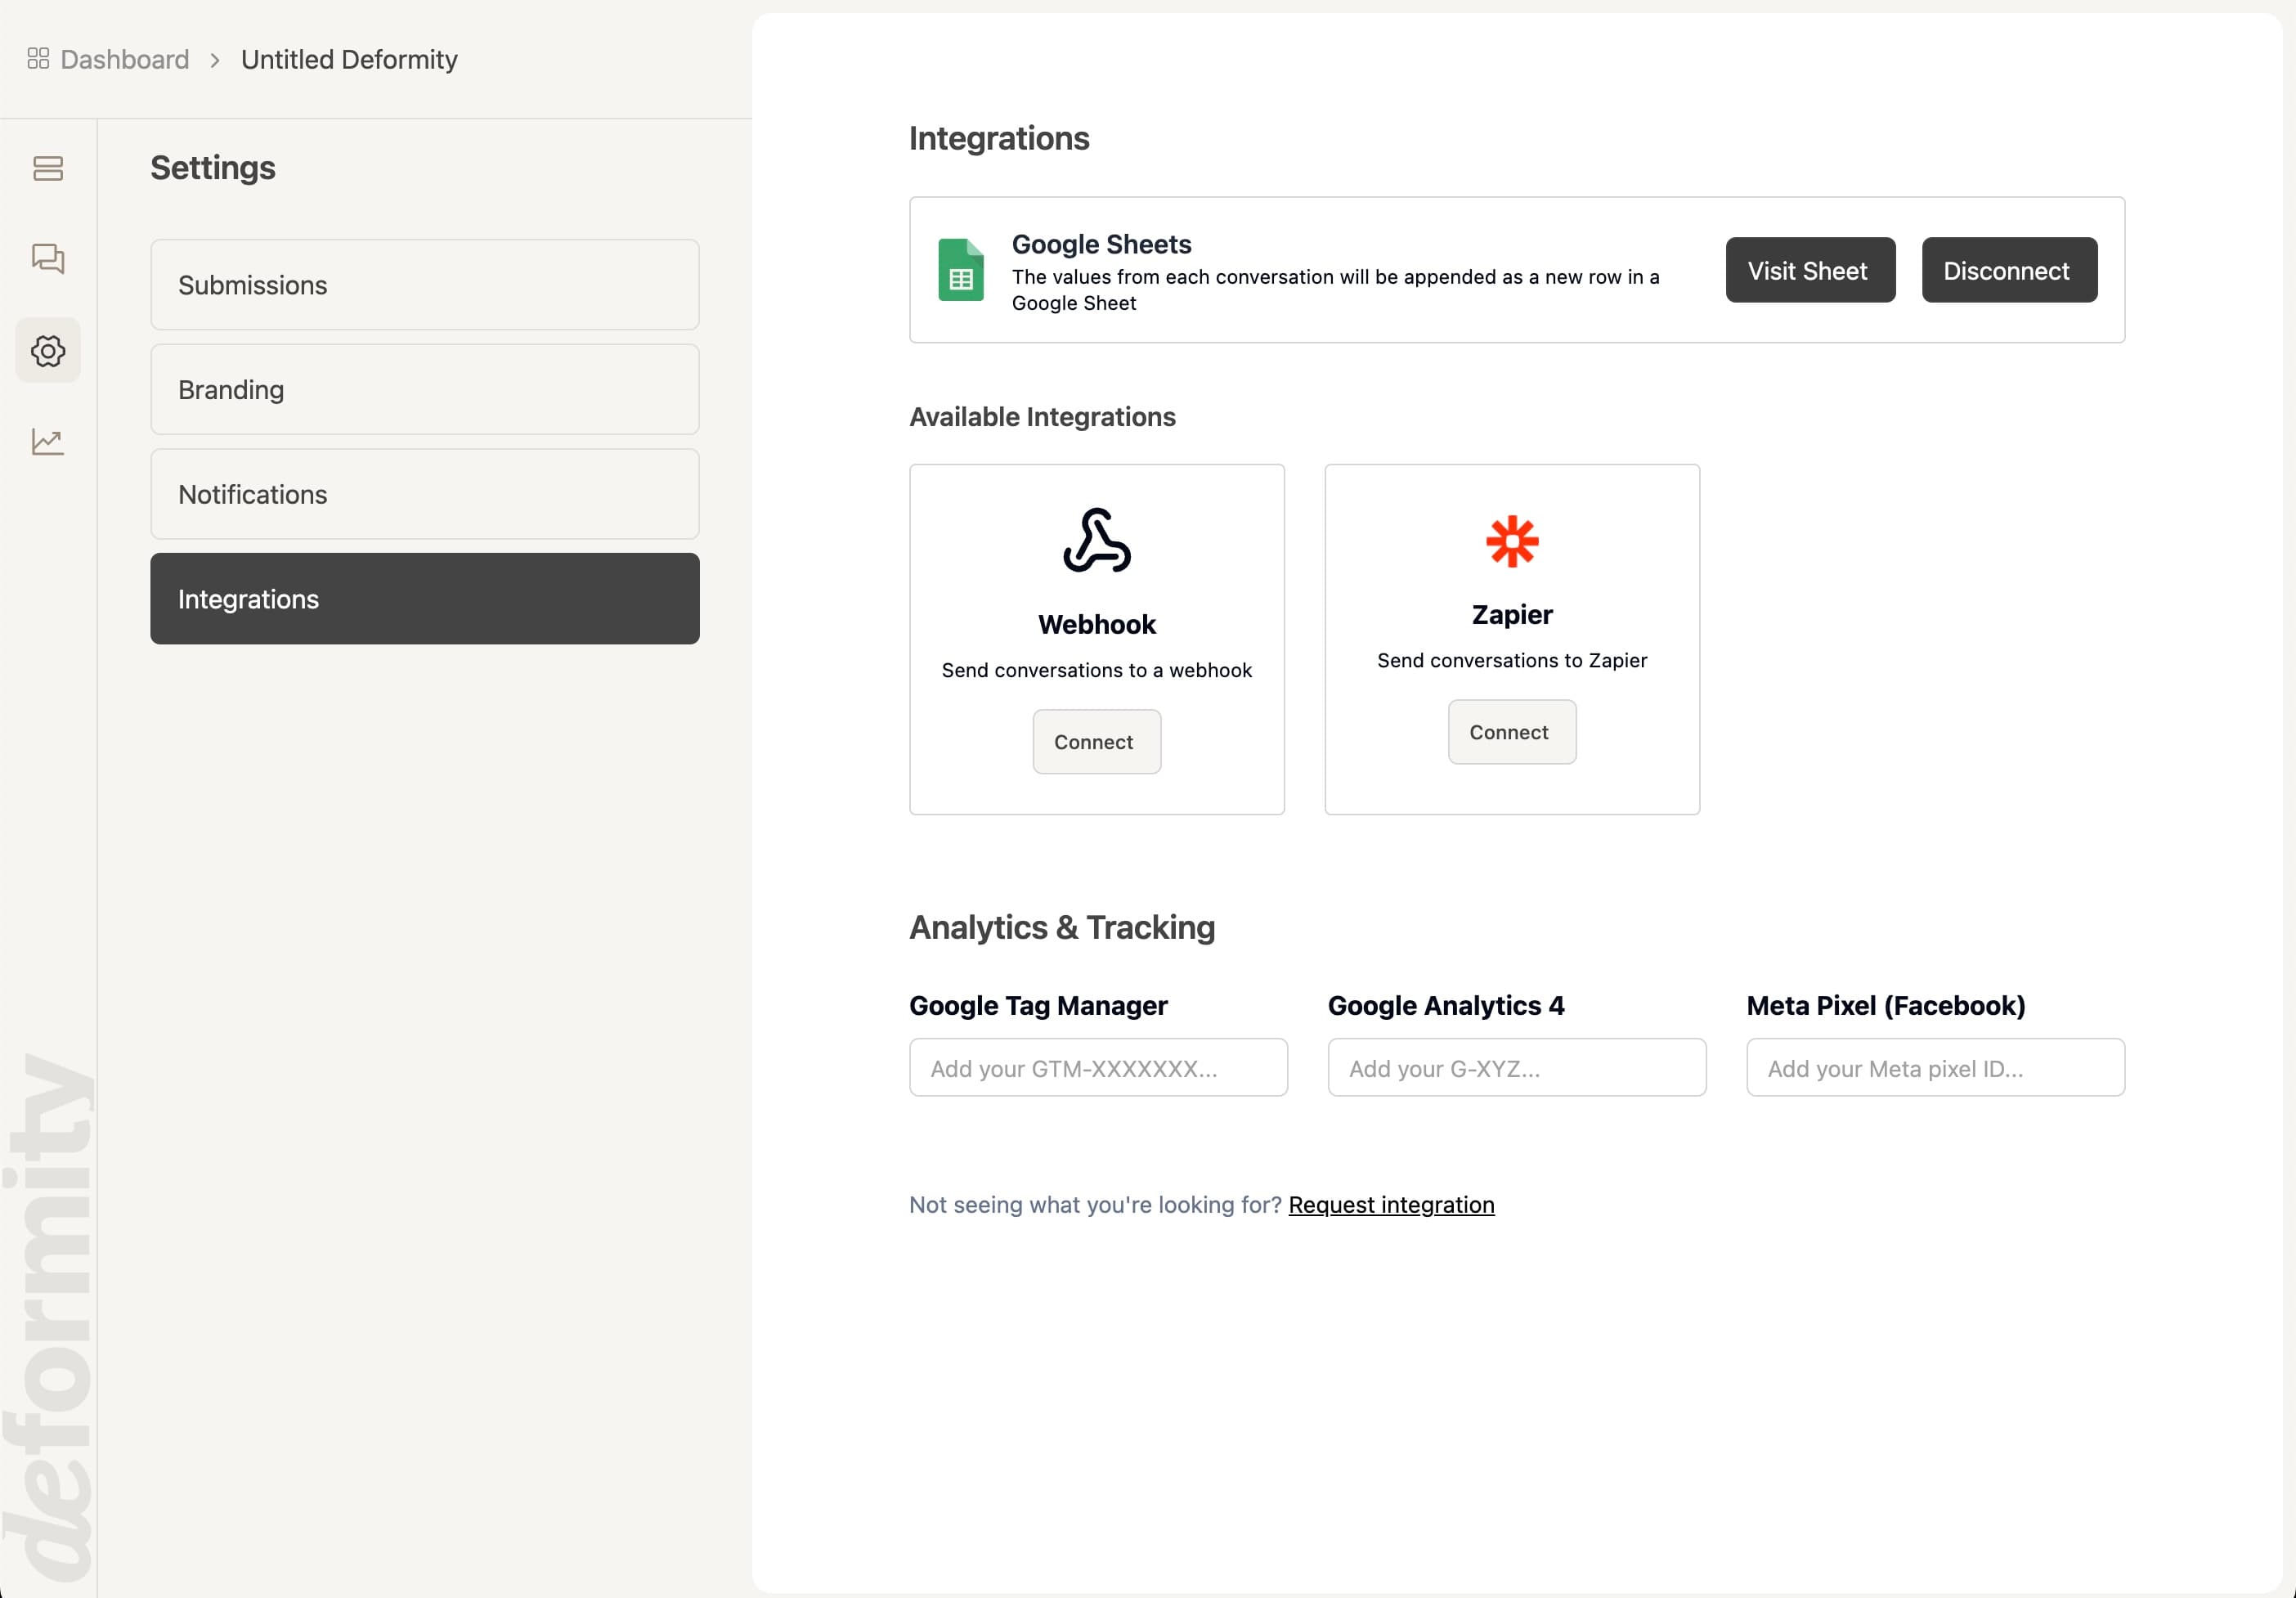The height and width of the screenshot is (1598, 2296).
Task: Click the dashboard grid icon in breadcrumb
Action: (38, 59)
